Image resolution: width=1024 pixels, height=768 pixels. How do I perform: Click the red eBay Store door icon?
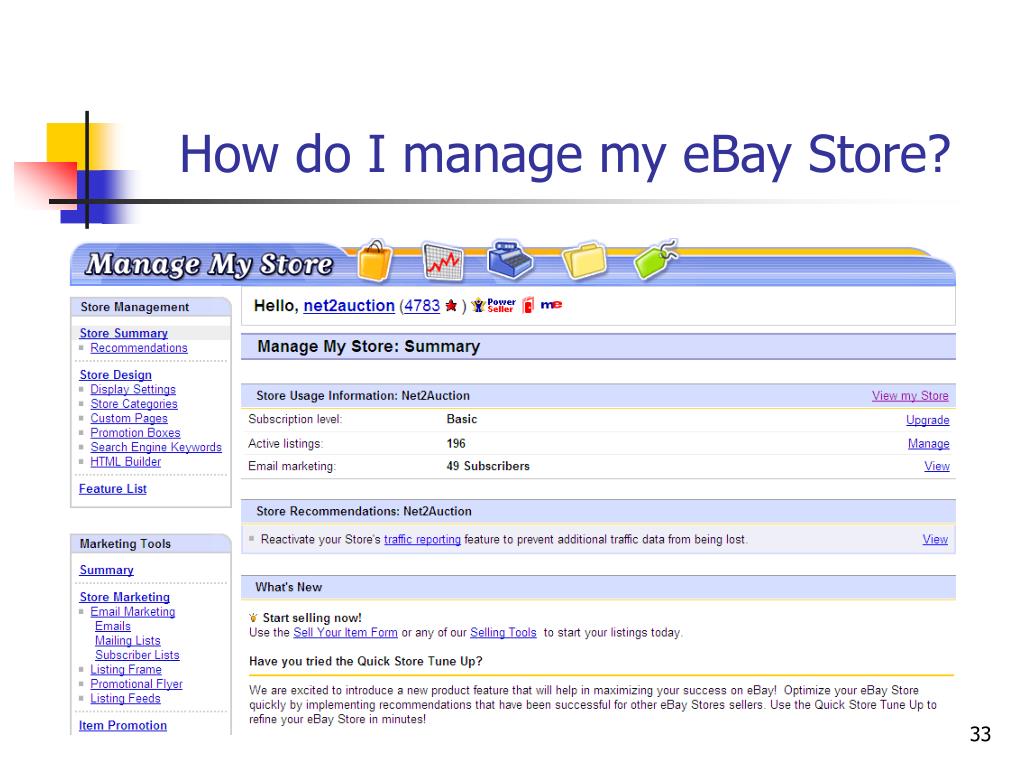tap(528, 305)
